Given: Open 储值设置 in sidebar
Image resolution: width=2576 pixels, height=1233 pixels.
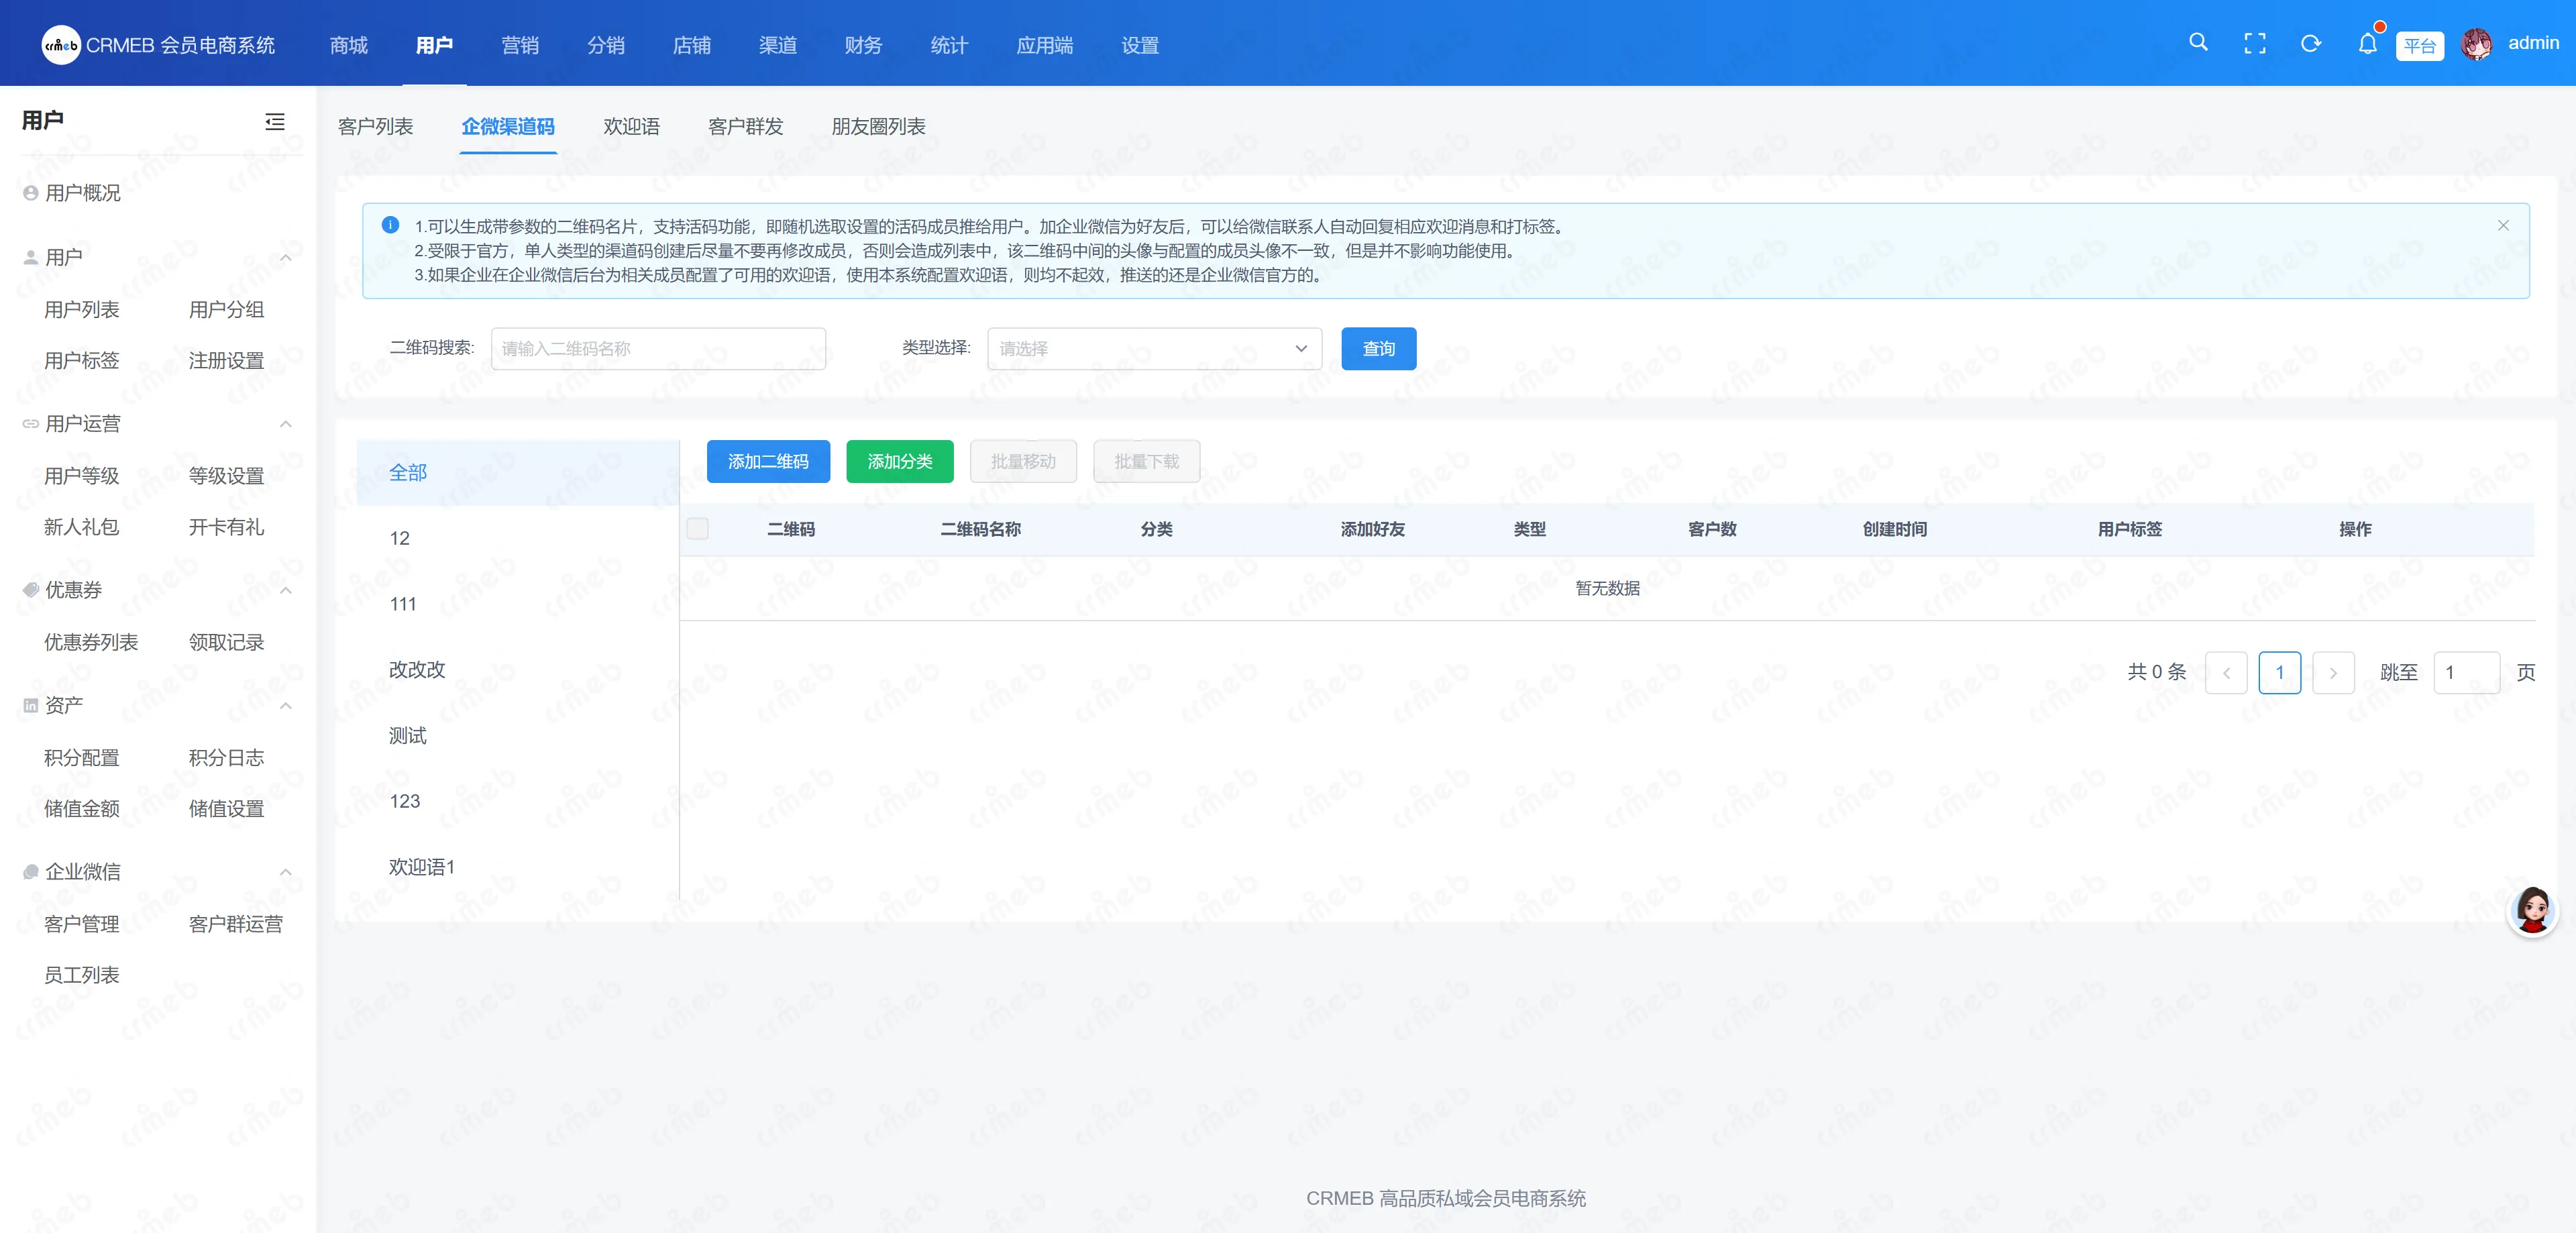Looking at the screenshot, I should 227,809.
